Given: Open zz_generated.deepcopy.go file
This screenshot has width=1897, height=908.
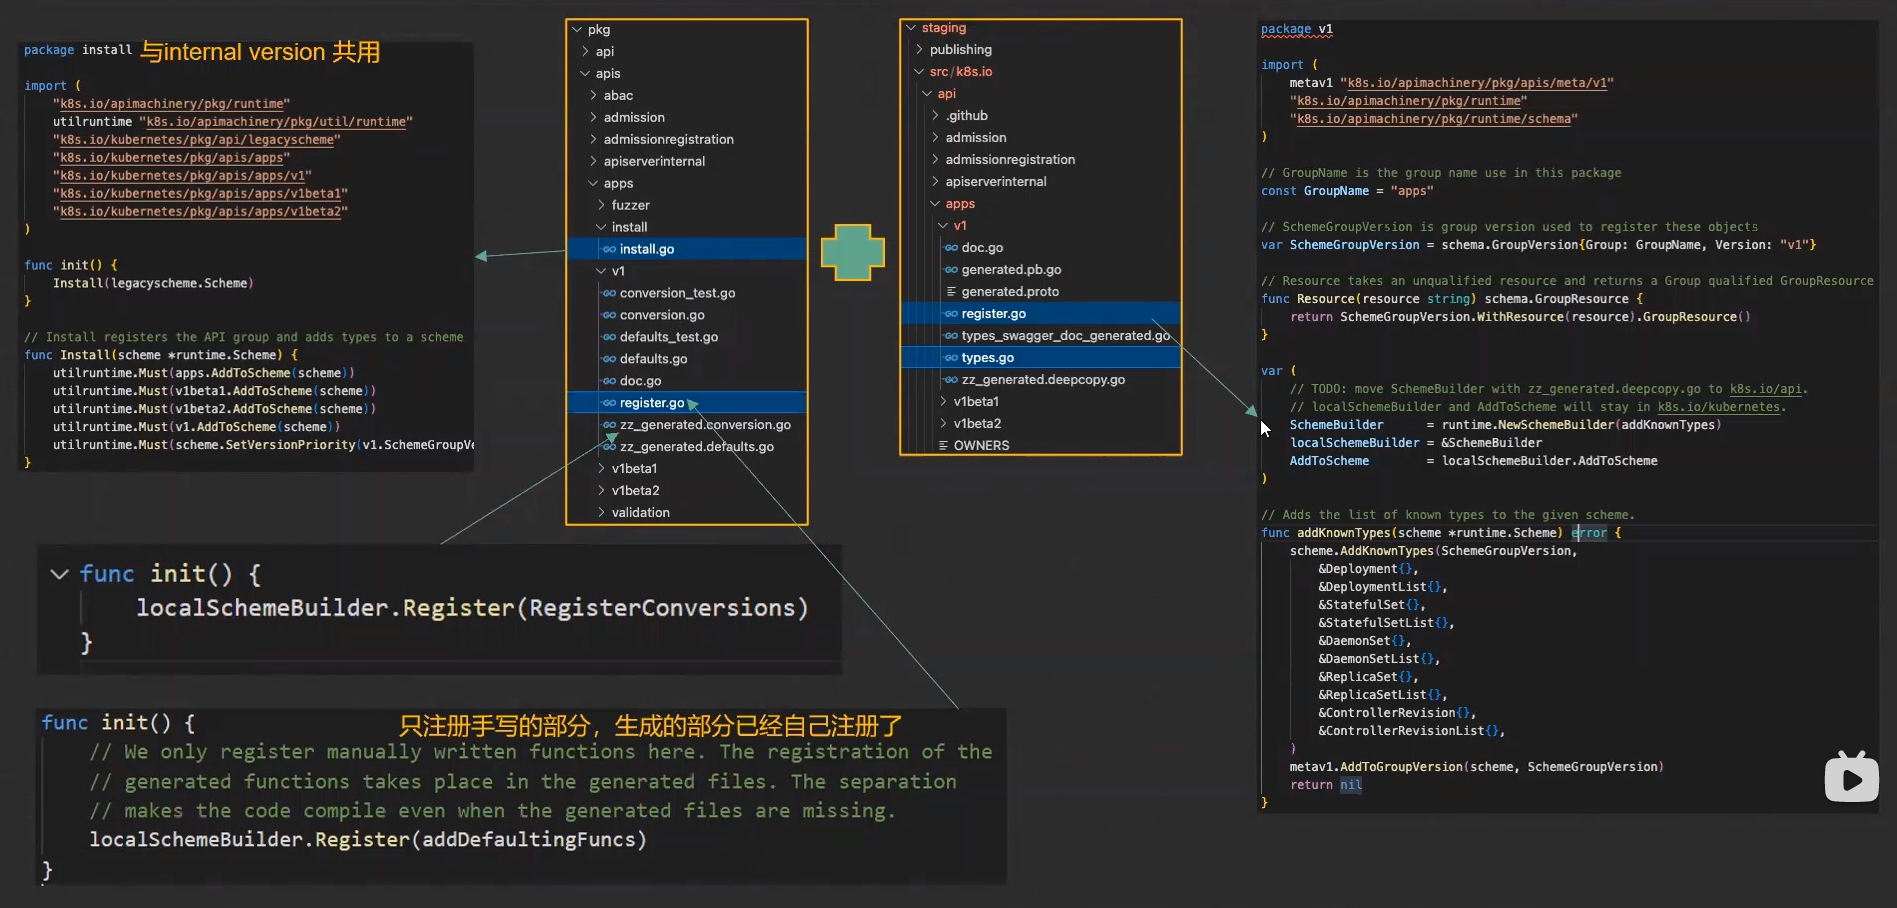Looking at the screenshot, I should click(1043, 380).
